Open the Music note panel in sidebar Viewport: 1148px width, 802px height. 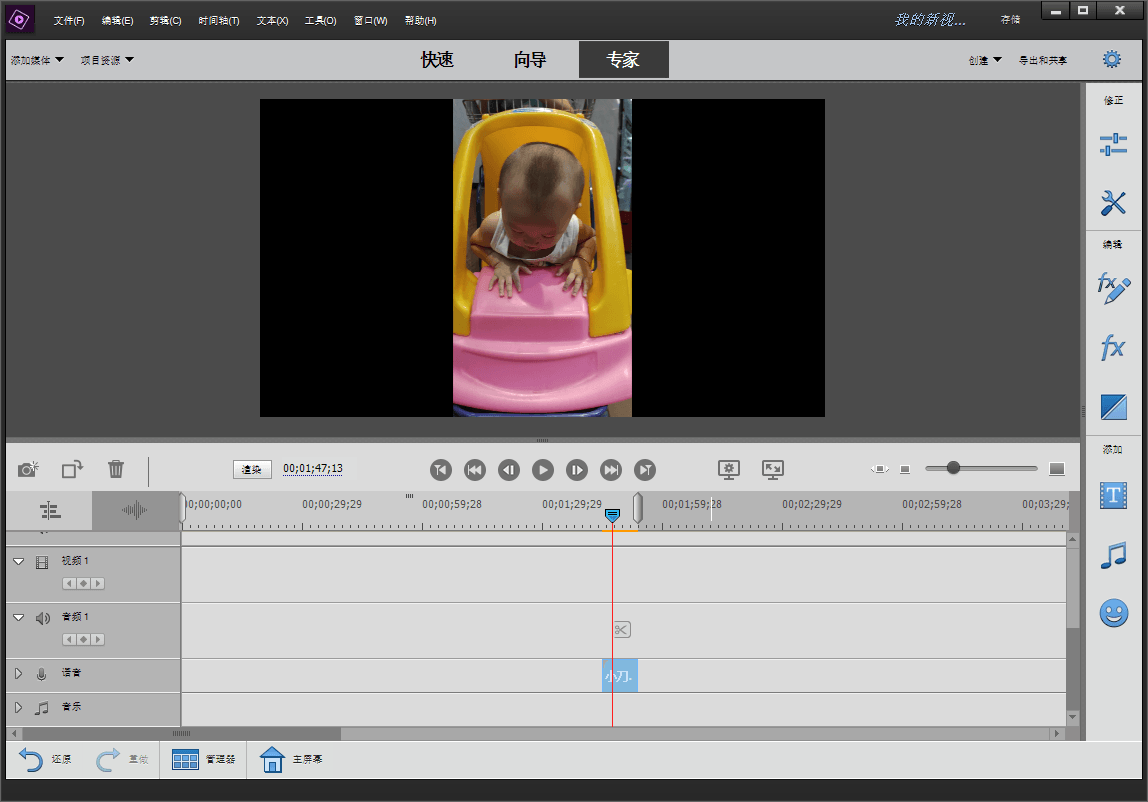click(x=1113, y=555)
